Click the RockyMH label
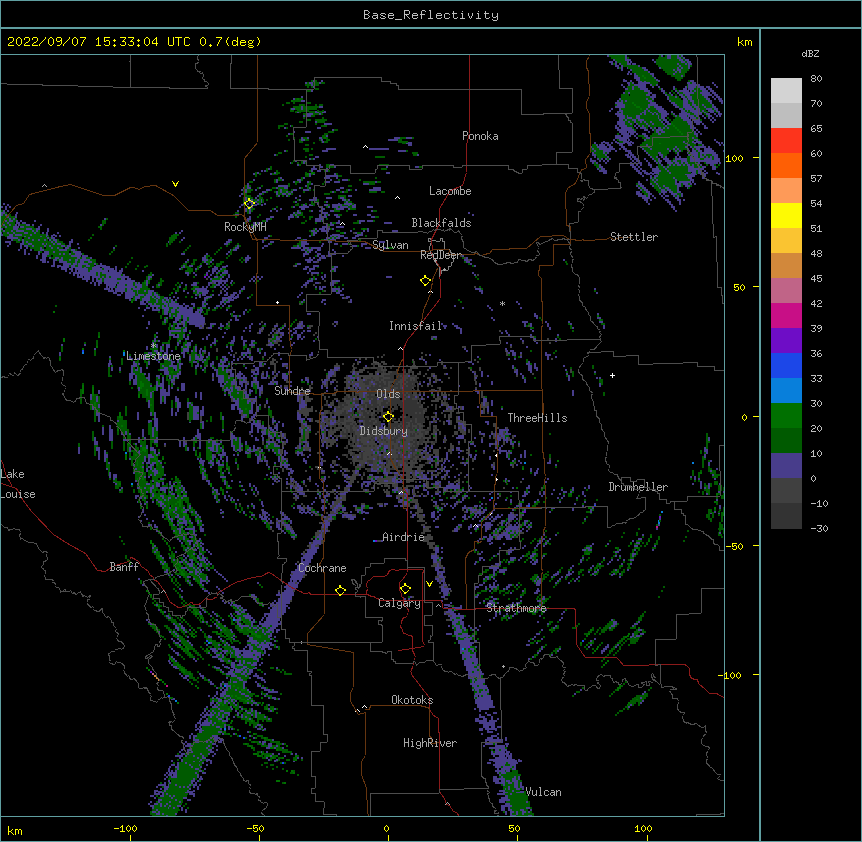The height and width of the screenshot is (842, 862). coord(245,227)
